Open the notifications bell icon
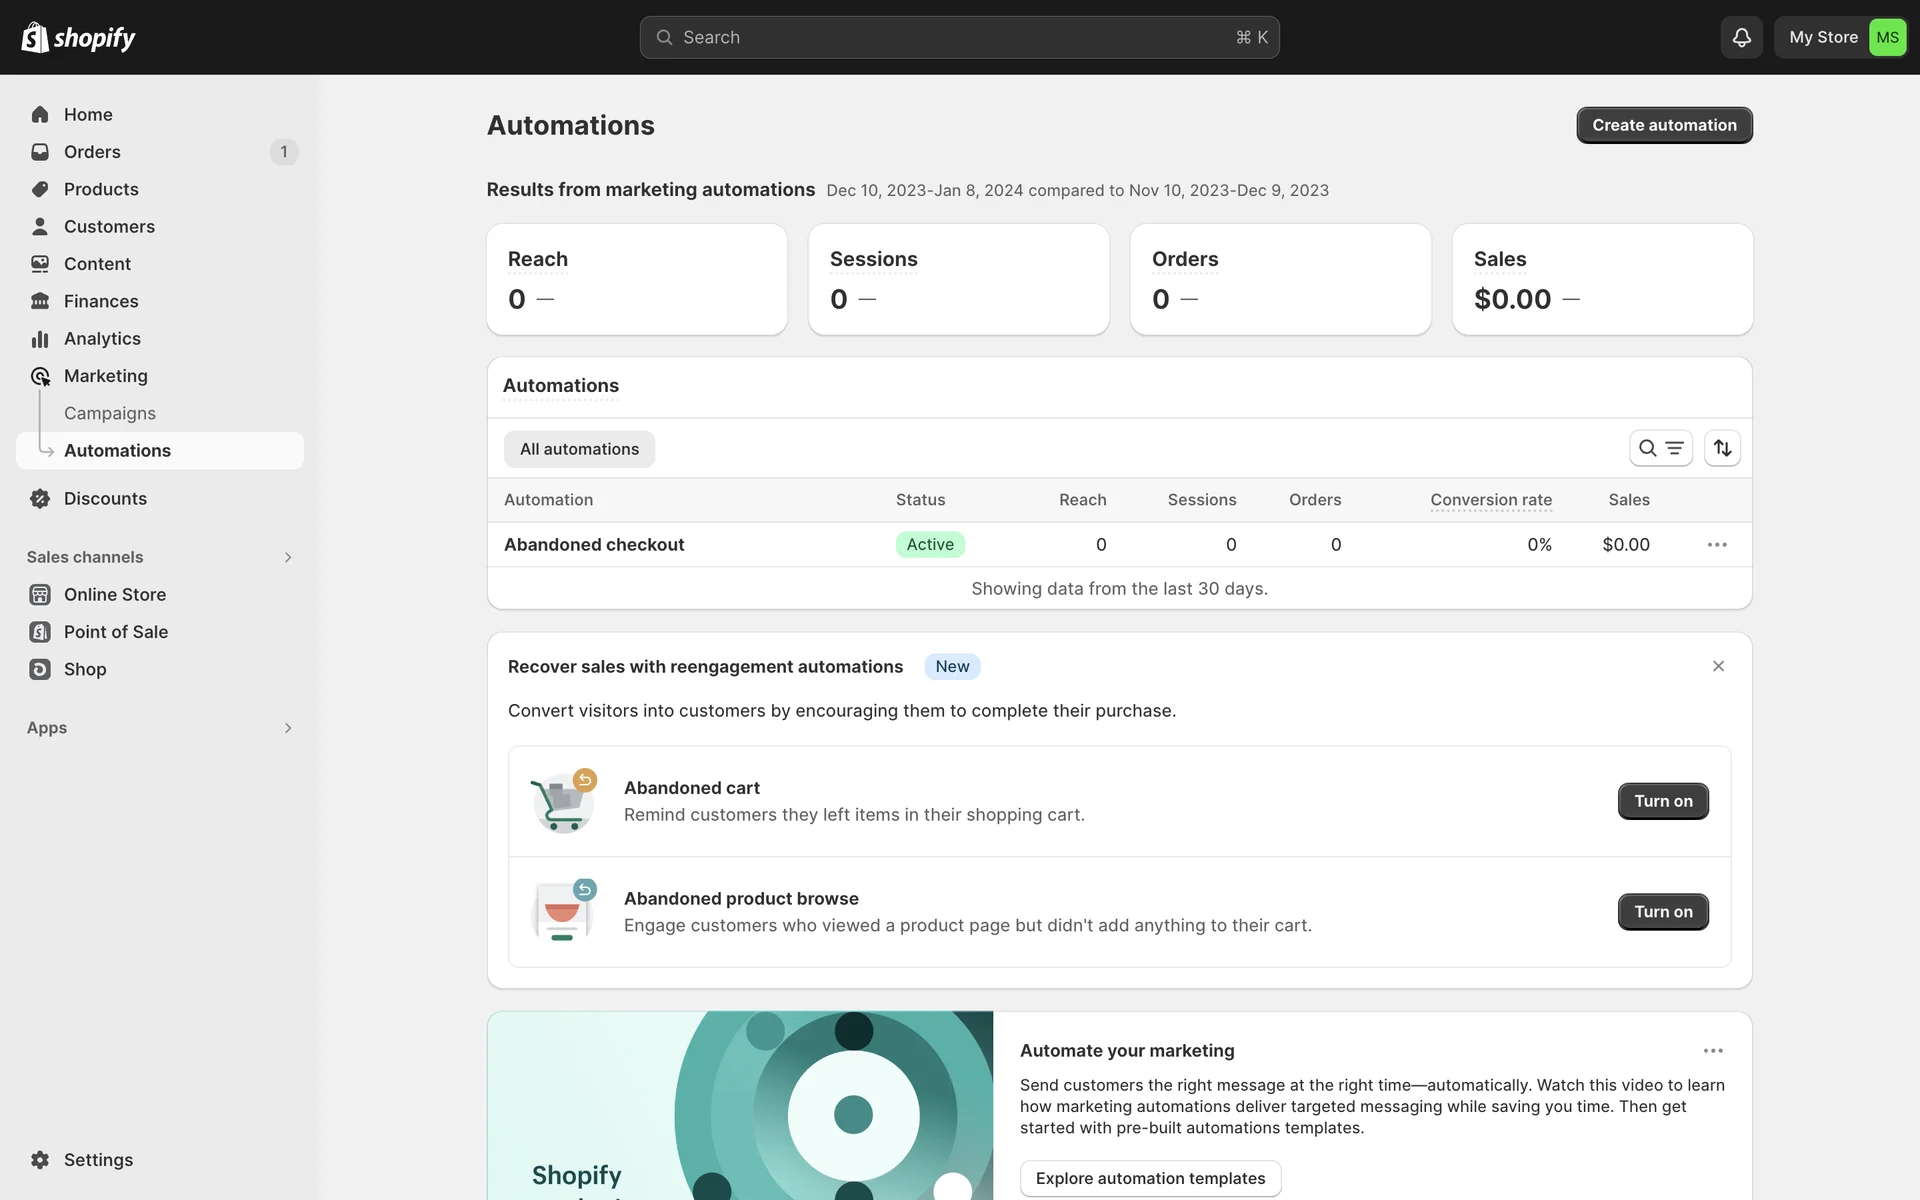The image size is (1920, 1200). [1741, 37]
